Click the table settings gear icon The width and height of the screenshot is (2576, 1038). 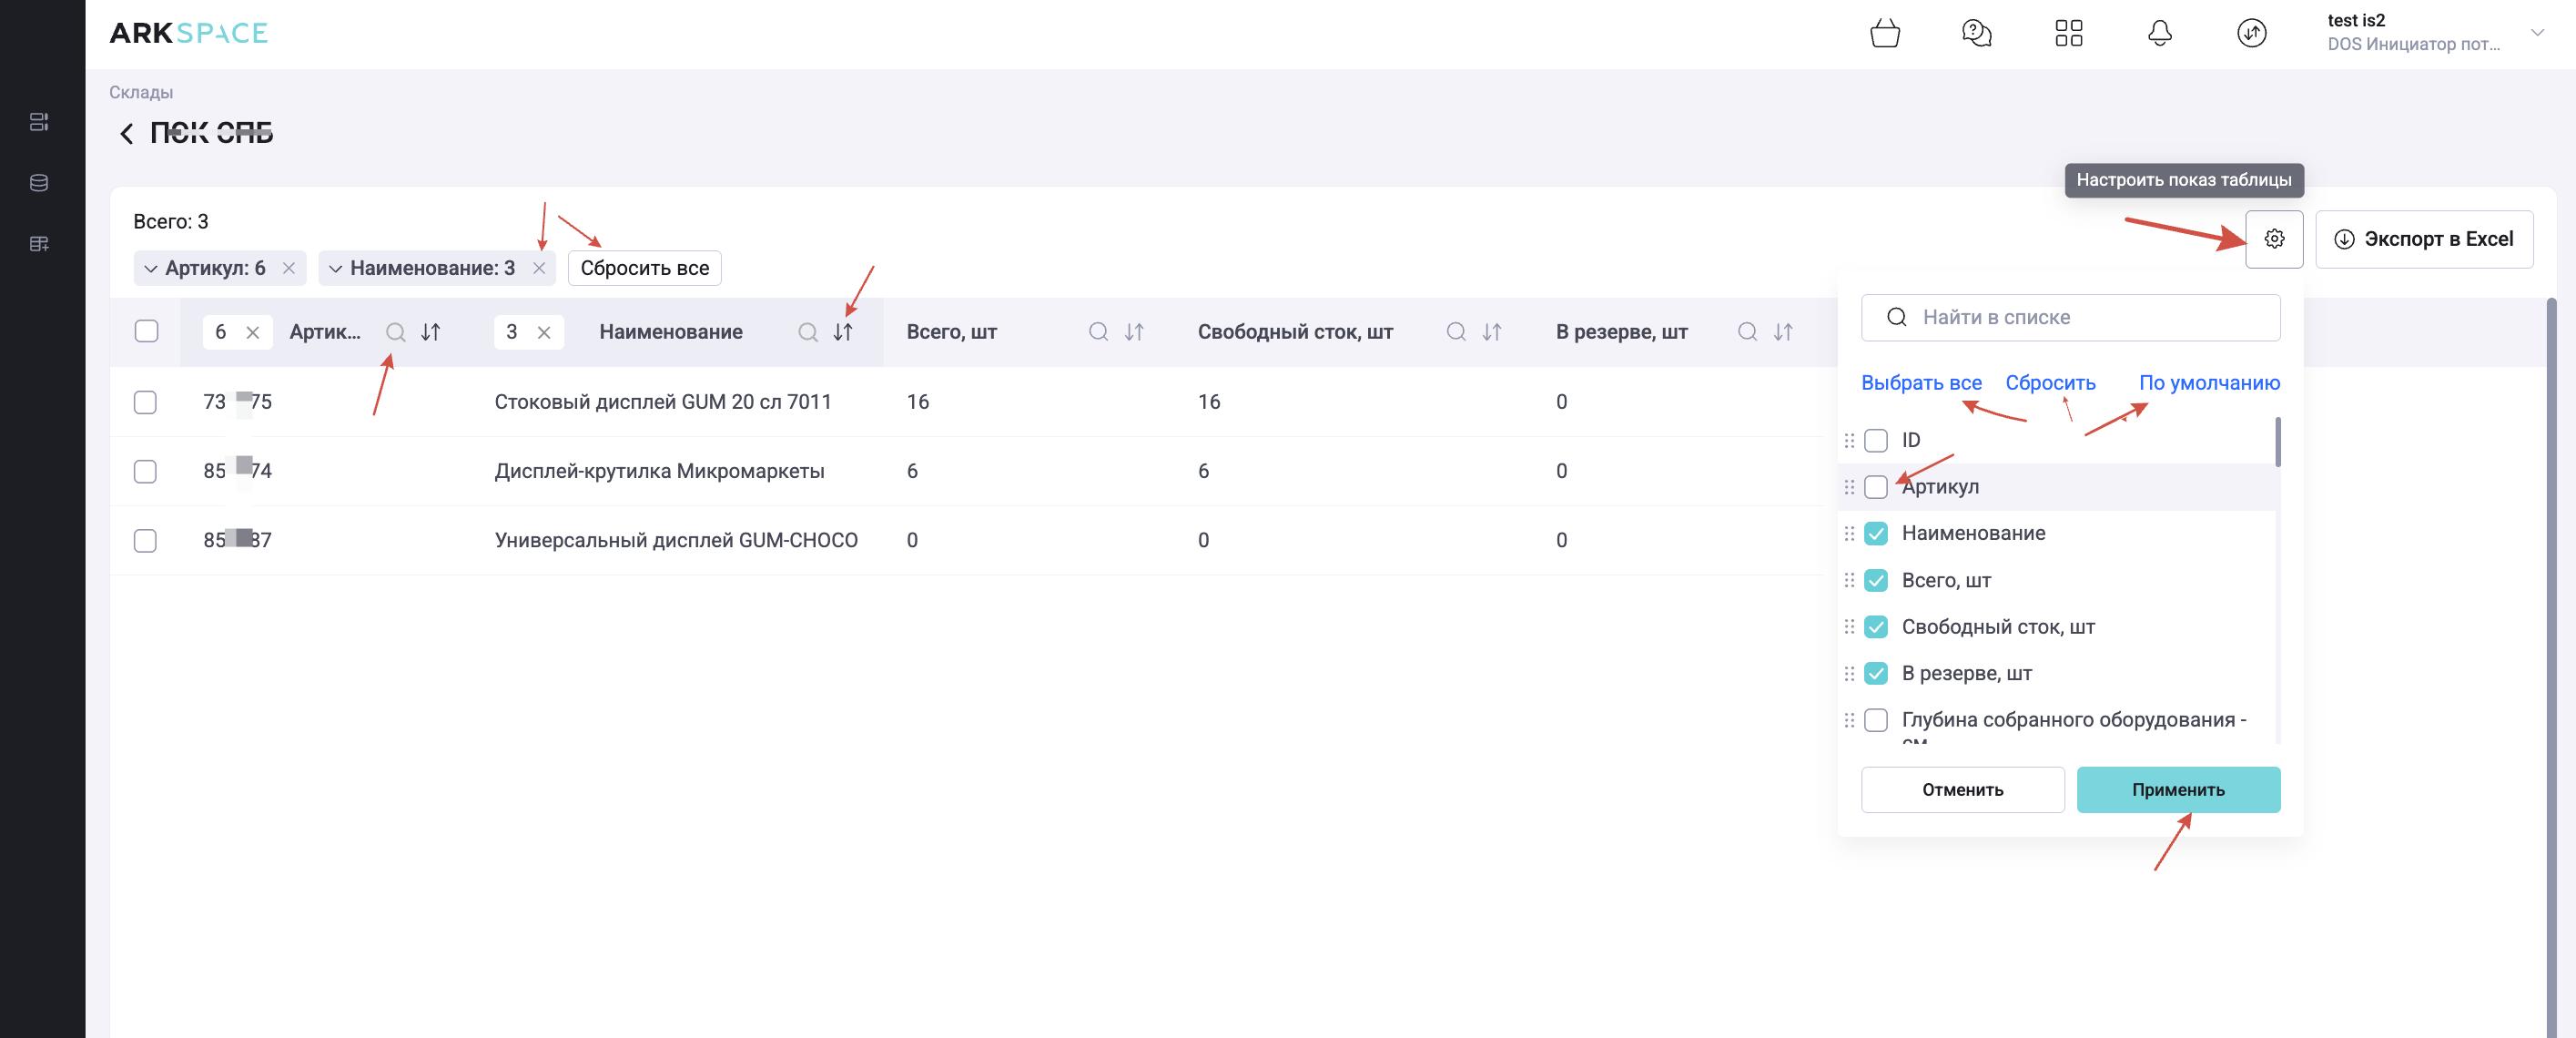coord(2274,239)
